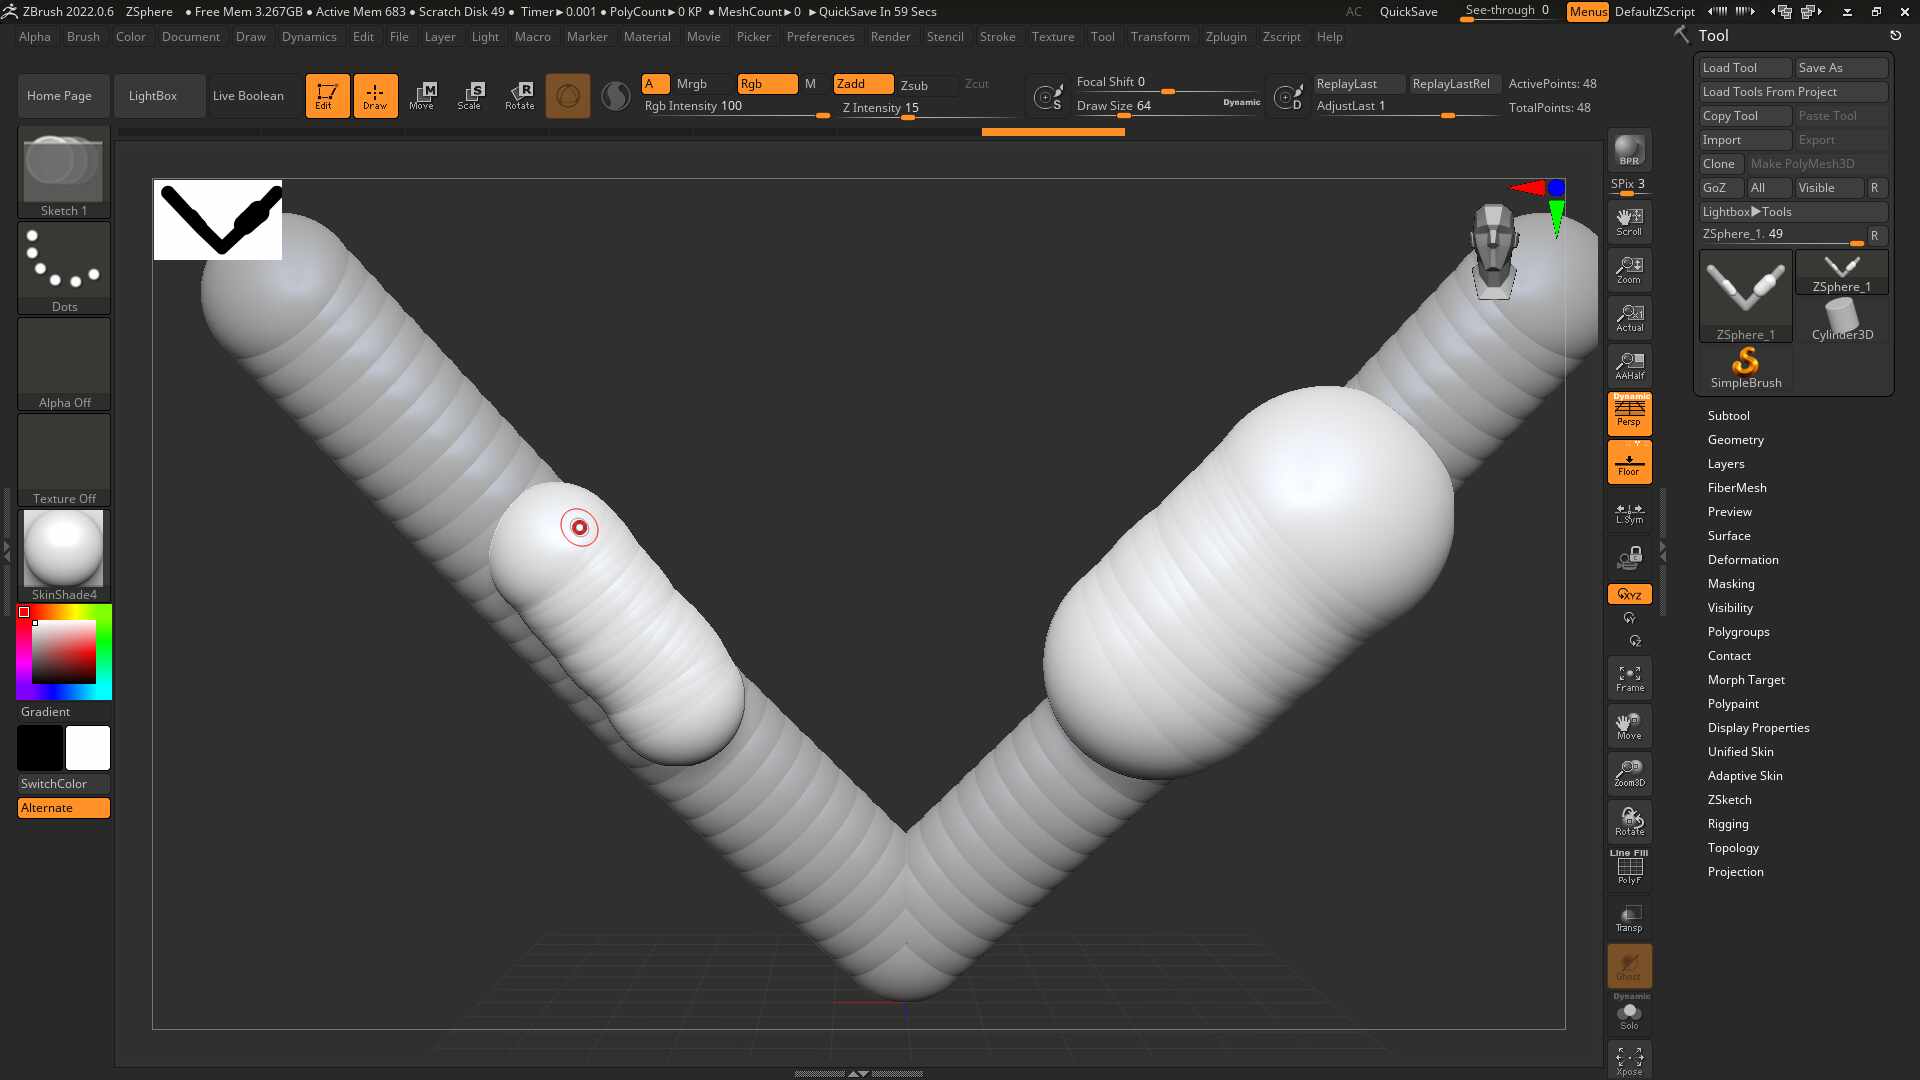
Task: Click the AAHalf zoom icon
Action: [x=1629, y=366]
